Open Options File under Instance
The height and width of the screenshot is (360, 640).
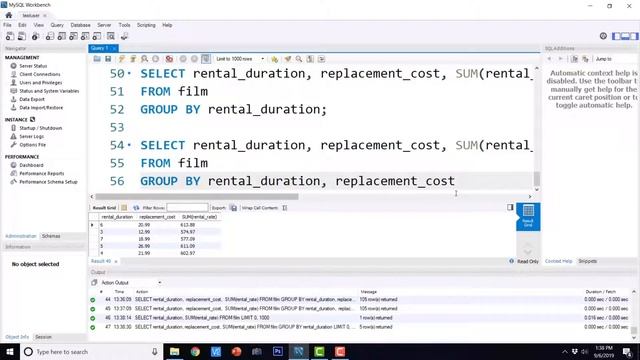tap(32, 145)
